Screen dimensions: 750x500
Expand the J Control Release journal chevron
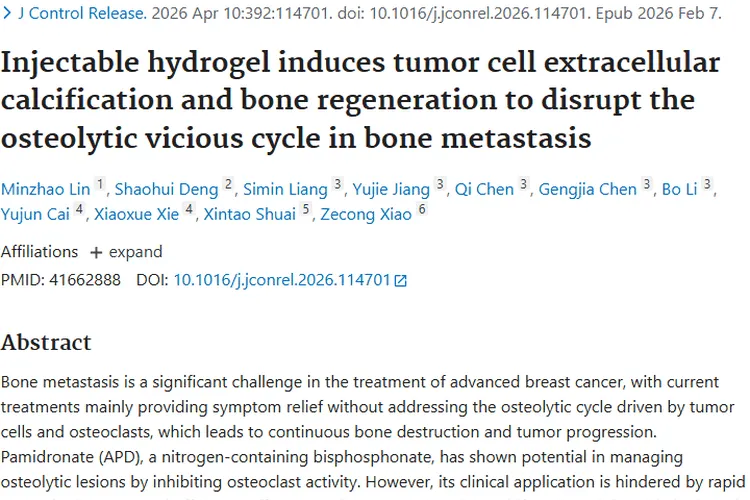coord(8,14)
